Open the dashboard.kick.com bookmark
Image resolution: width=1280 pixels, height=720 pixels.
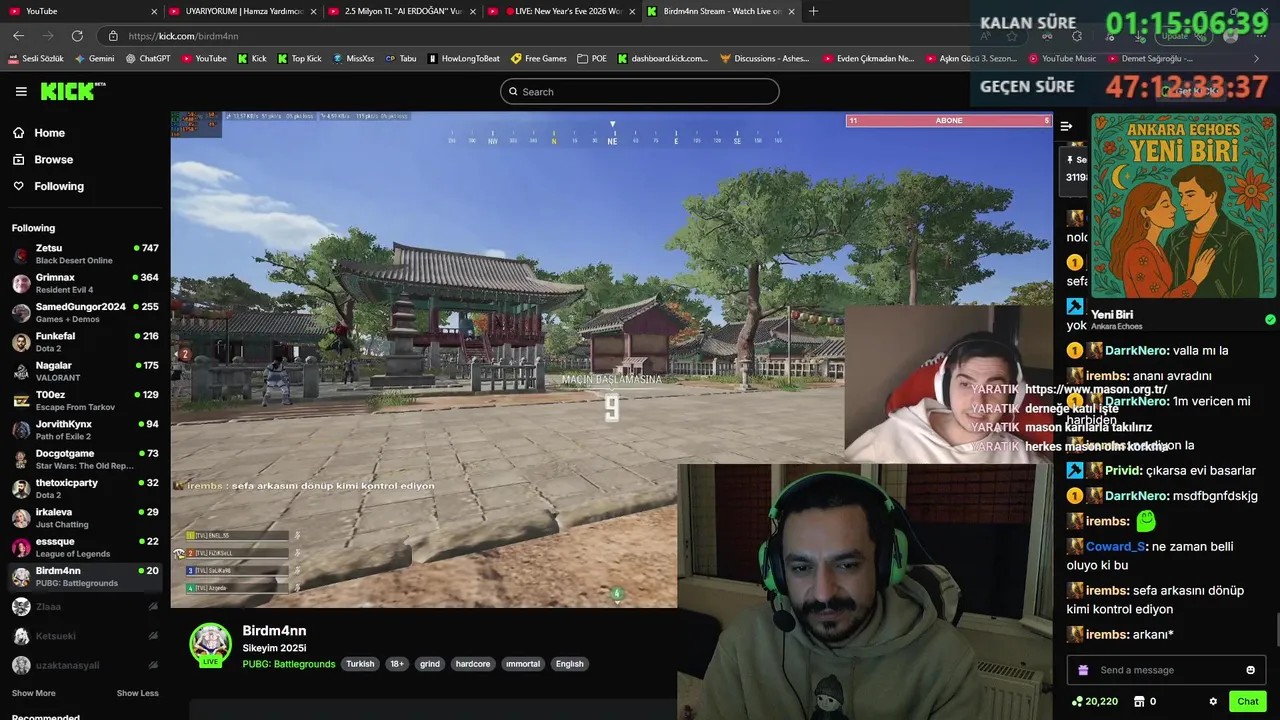click(x=663, y=59)
